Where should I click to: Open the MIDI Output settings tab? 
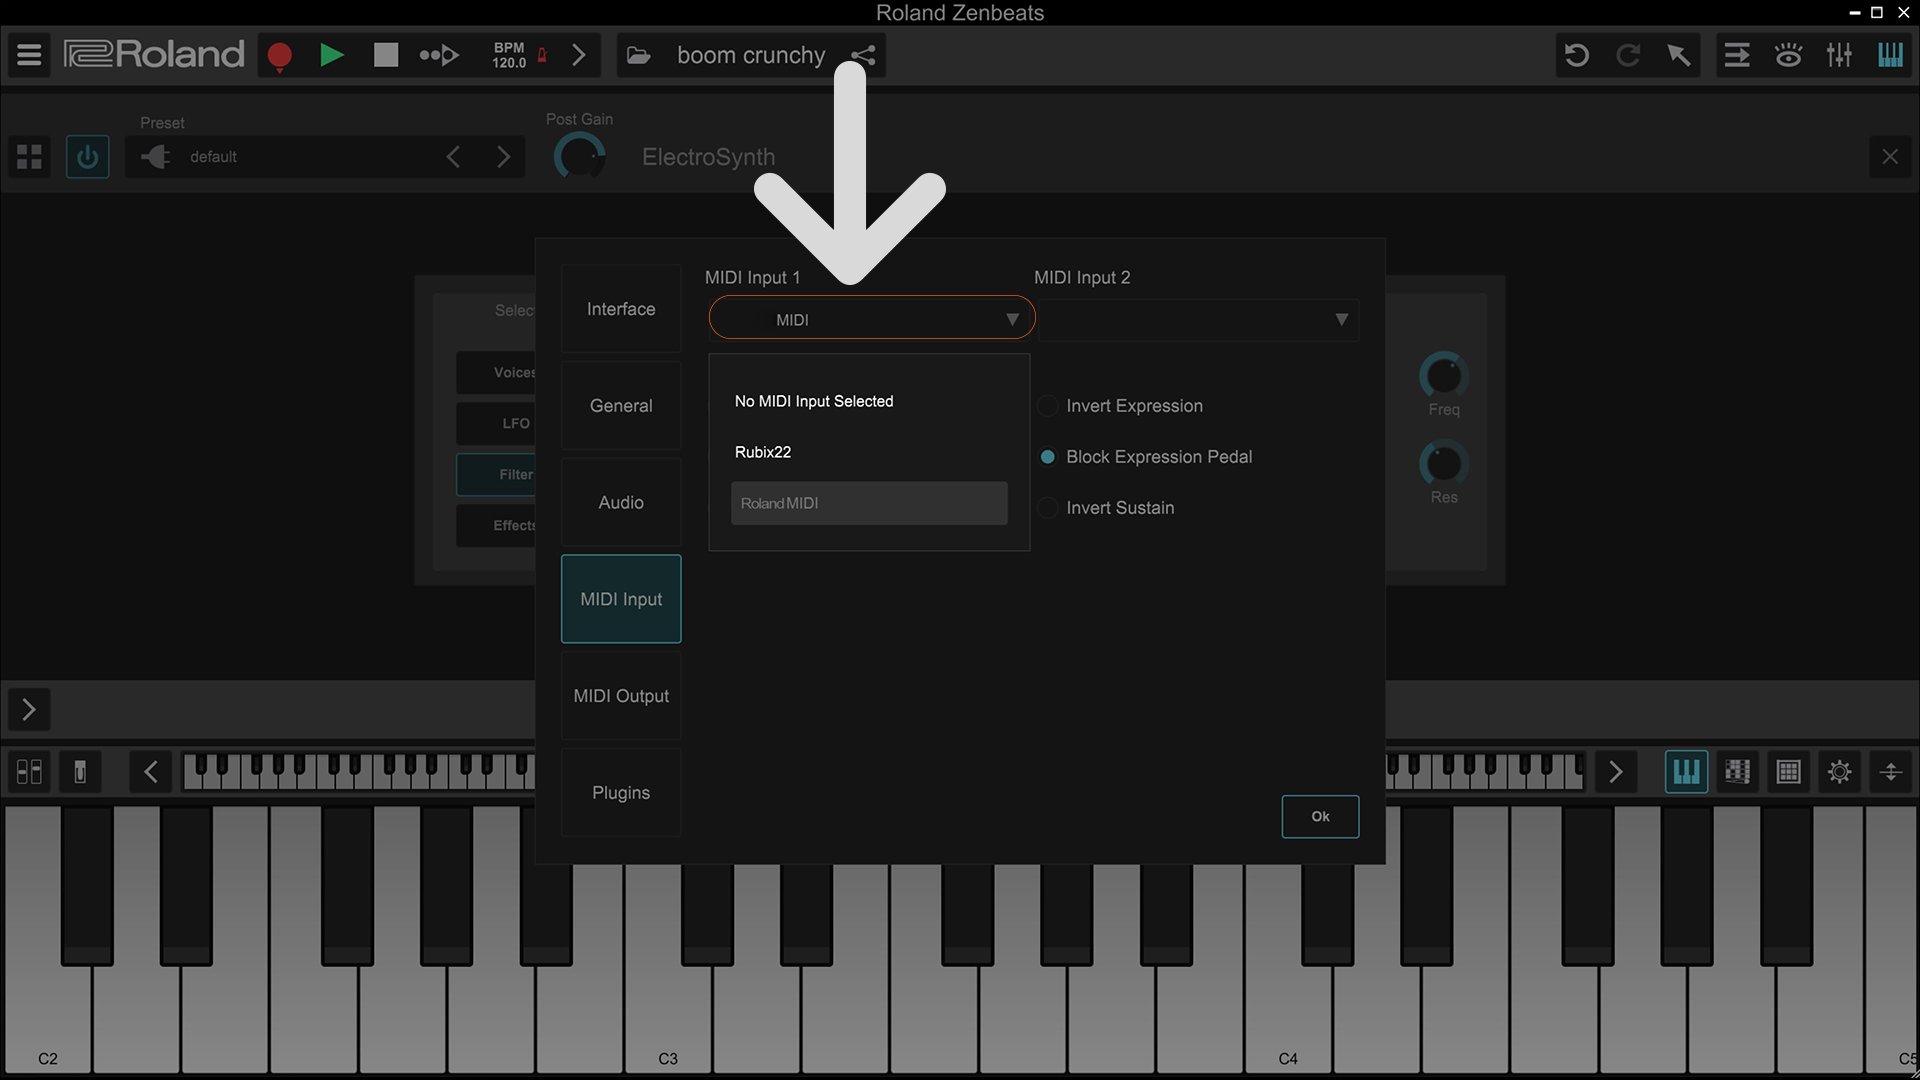pos(621,696)
